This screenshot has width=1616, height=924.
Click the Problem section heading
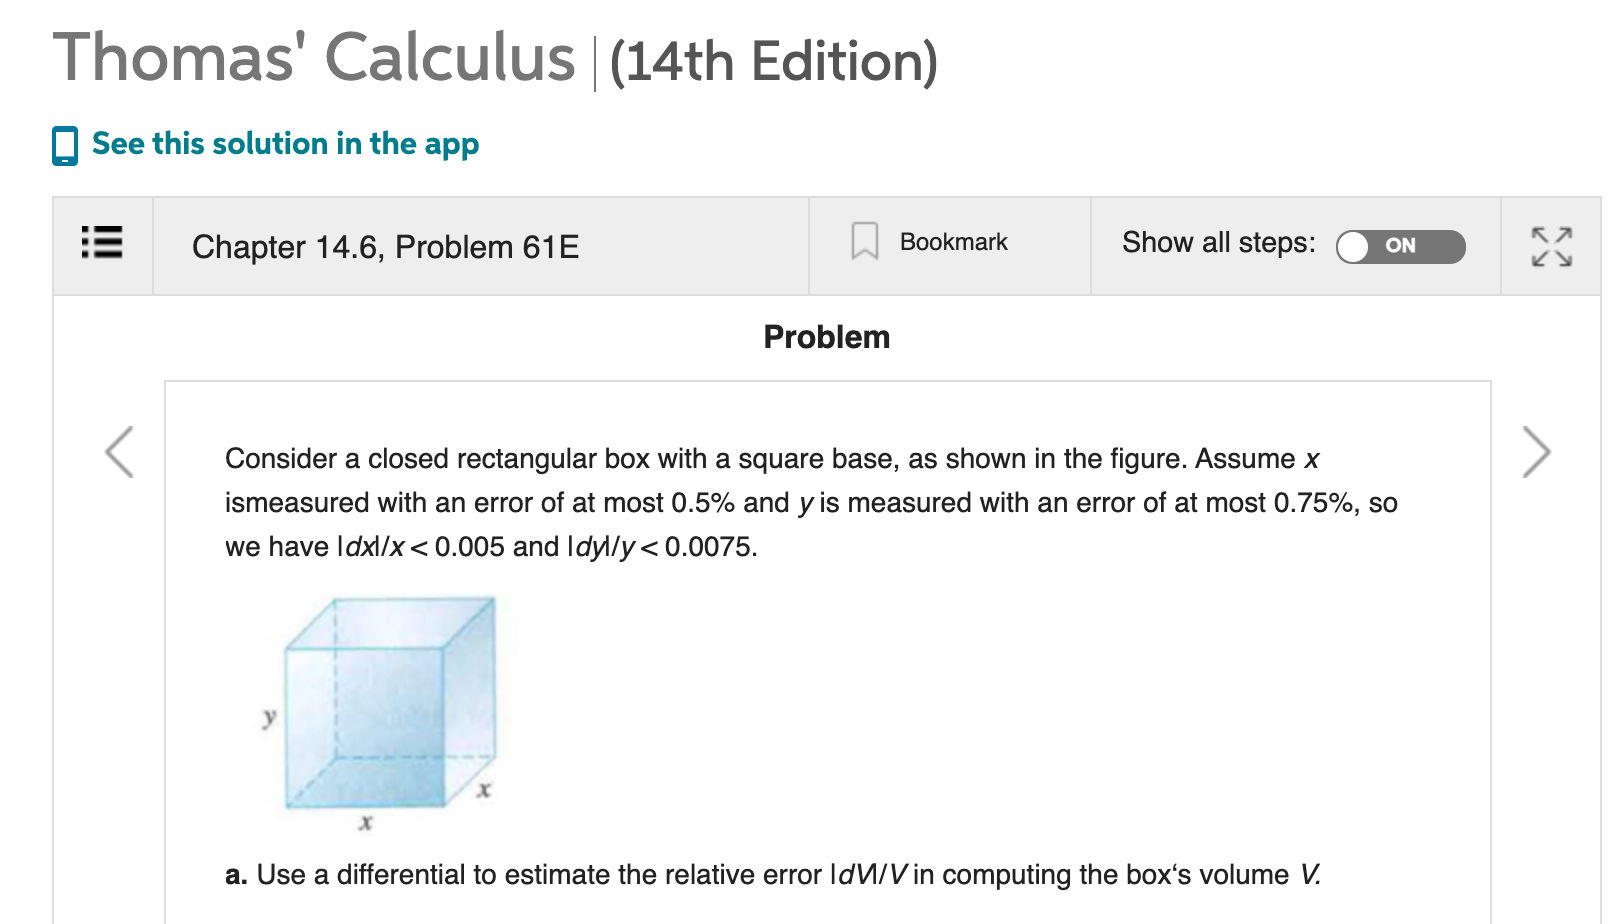click(x=825, y=337)
